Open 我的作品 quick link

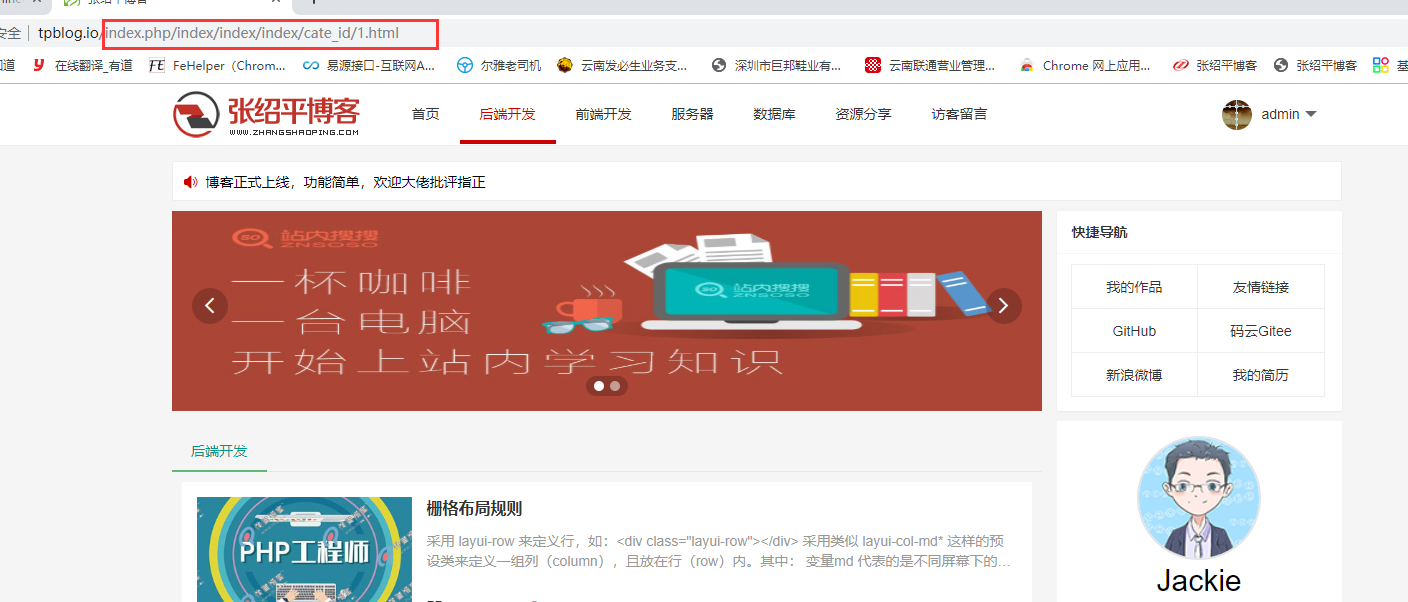point(1134,287)
